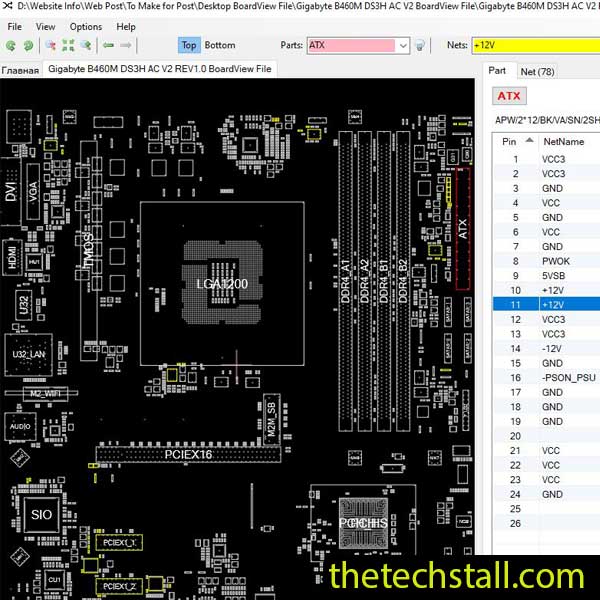Open the Help menu
The width and height of the screenshot is (600, 600).
pyautogui.click(x=126, y=27)
